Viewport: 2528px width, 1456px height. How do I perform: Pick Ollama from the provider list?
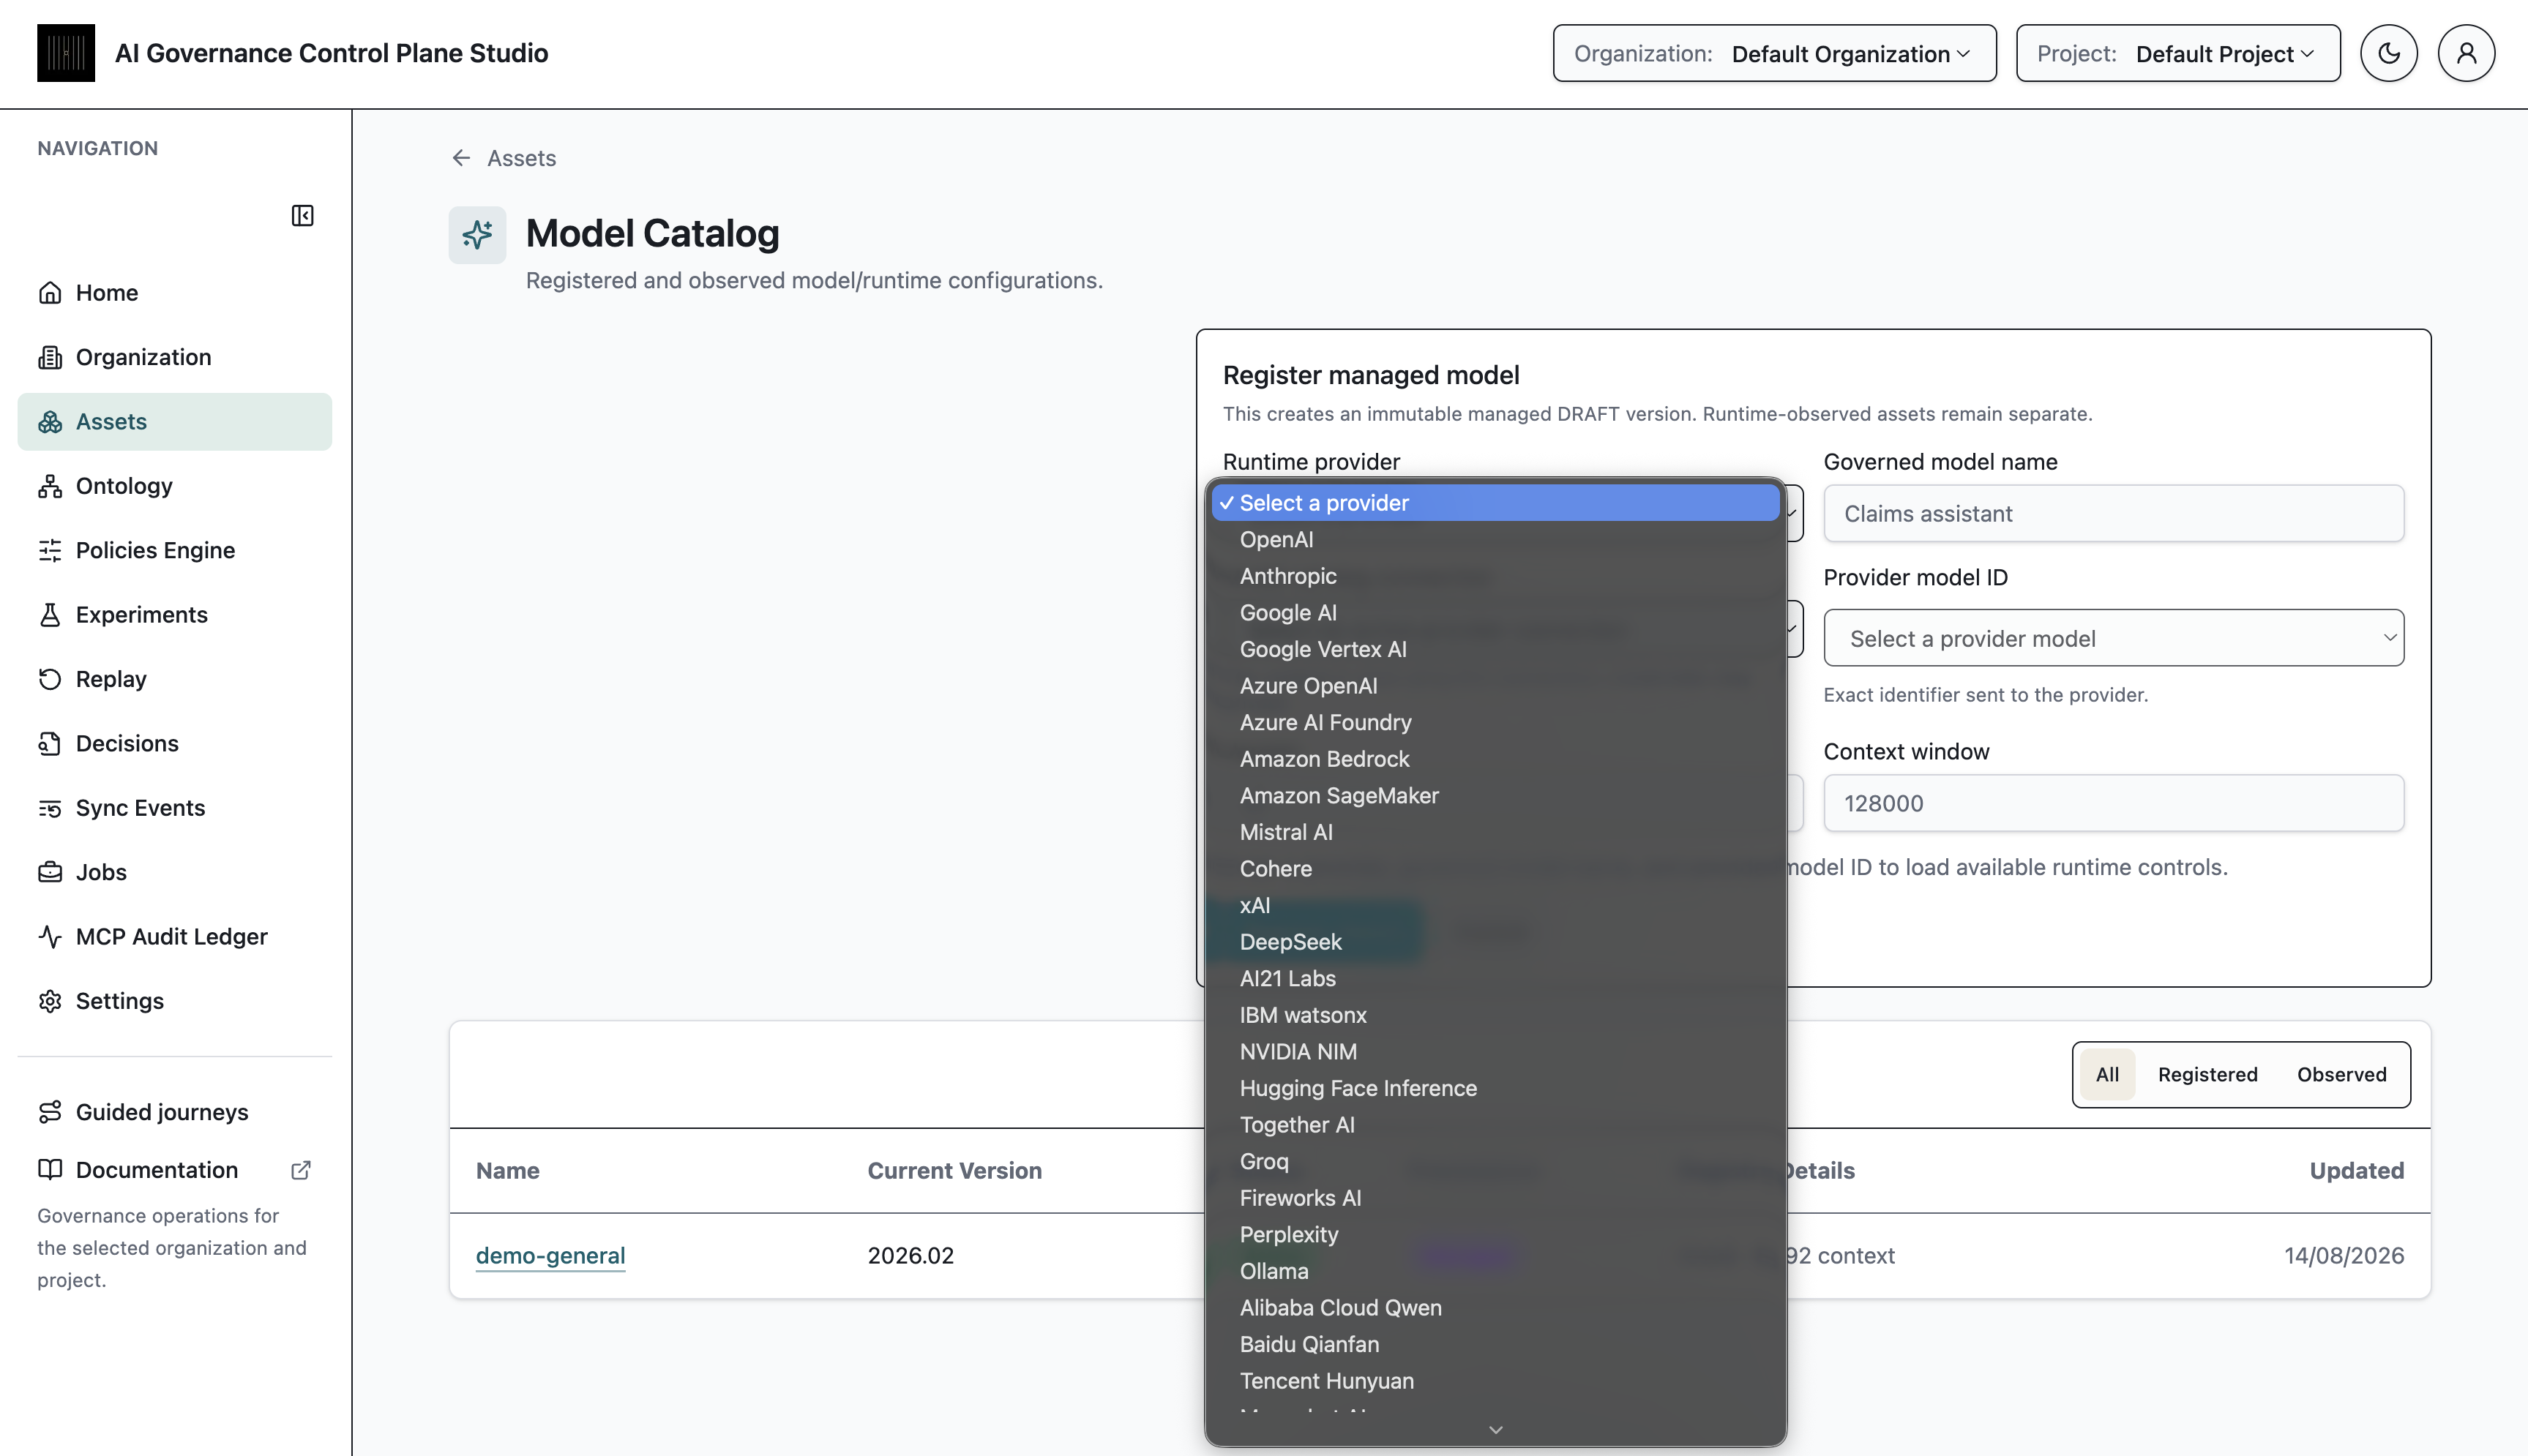point(1495,1272)
